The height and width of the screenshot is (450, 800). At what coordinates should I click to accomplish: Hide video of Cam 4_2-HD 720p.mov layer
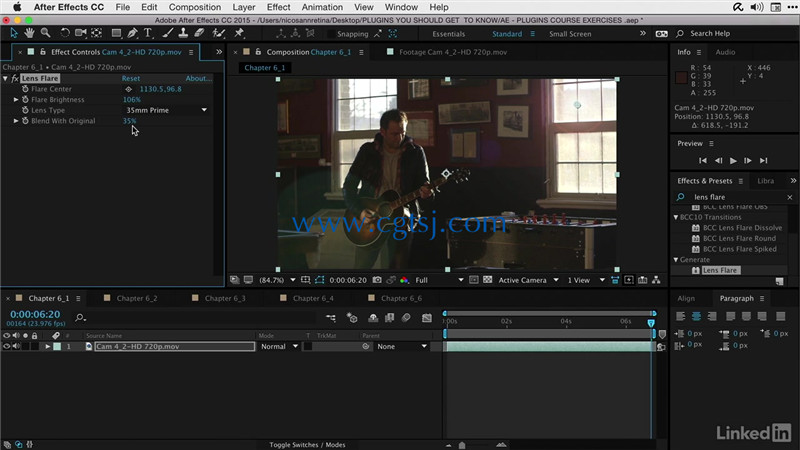7,346
